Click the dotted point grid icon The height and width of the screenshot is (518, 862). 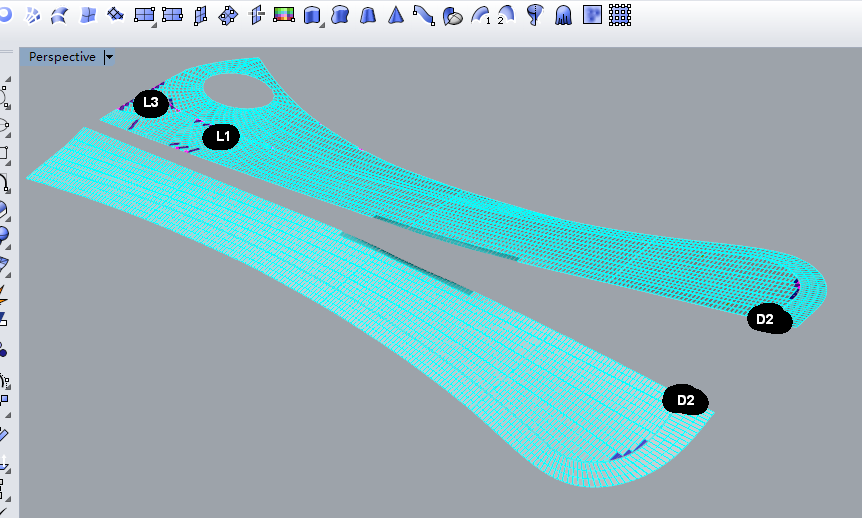pyautogui.click(x=620, y=14)
